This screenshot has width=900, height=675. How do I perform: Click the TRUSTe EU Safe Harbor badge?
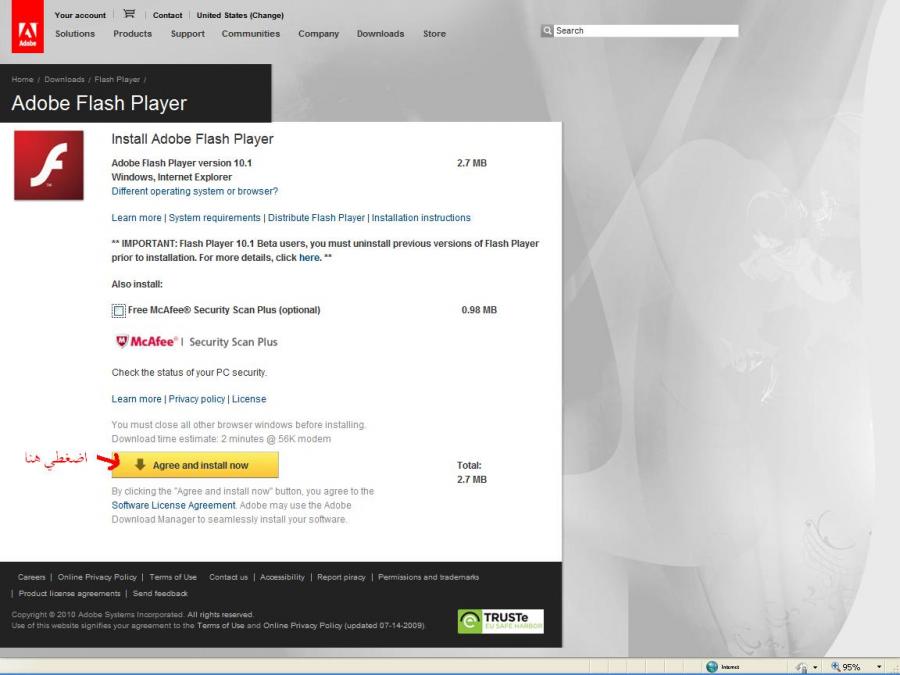(x=500, y=621)
